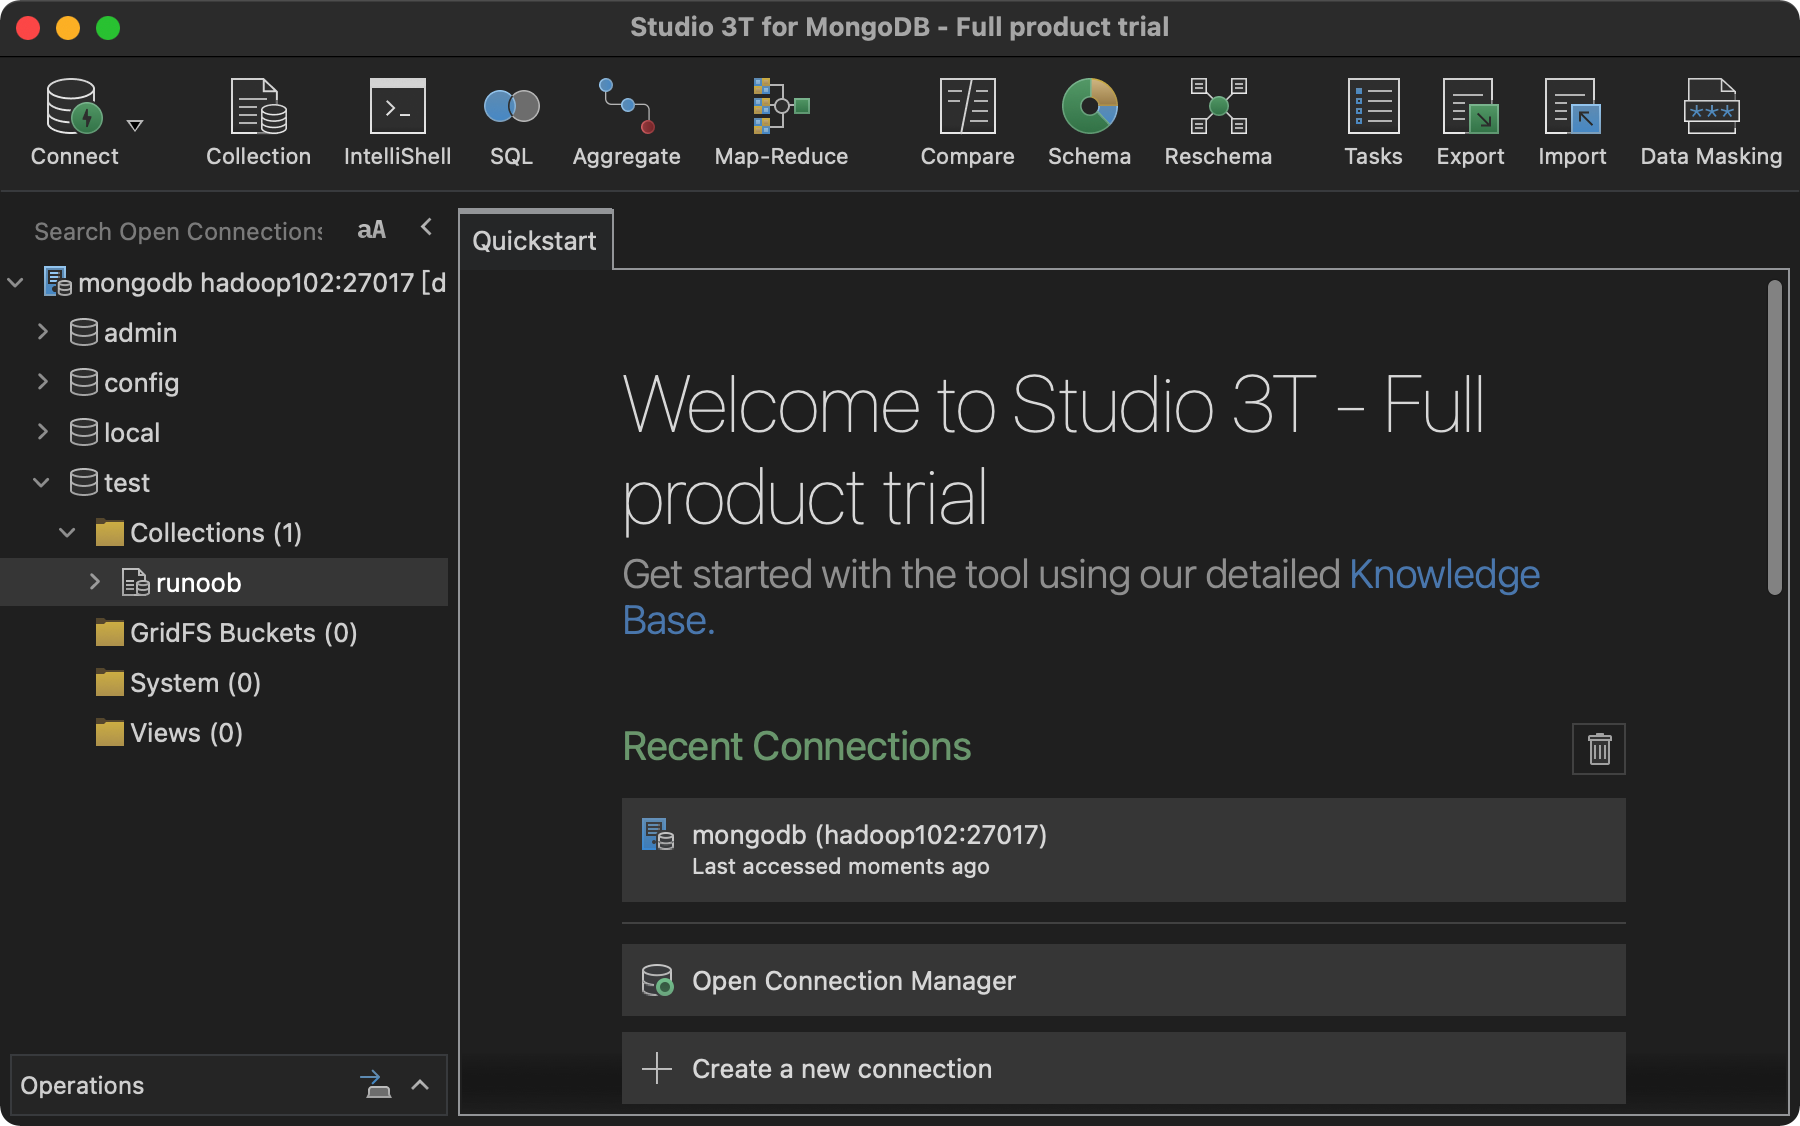Open recent connection mongodb (hadoop102:27017)

1123,850
